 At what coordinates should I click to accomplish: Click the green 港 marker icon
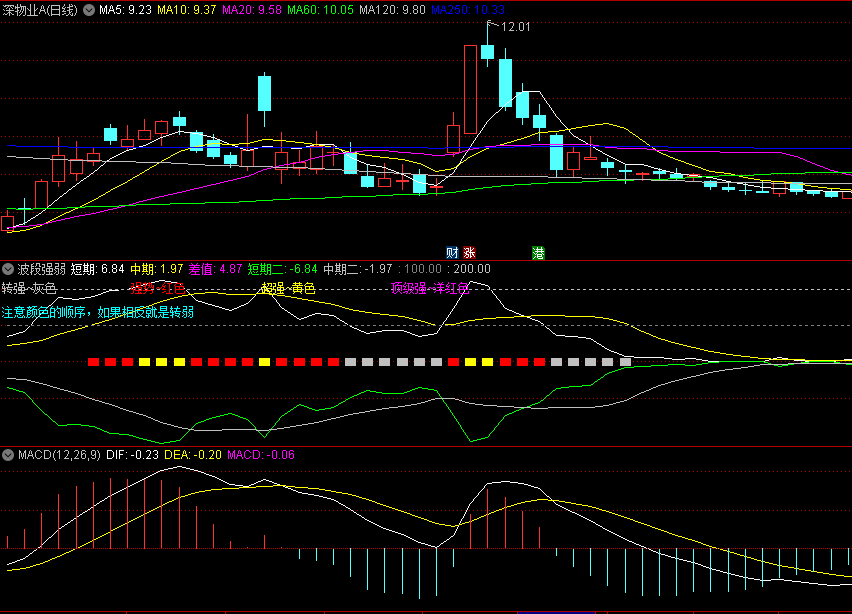(538, 253)
